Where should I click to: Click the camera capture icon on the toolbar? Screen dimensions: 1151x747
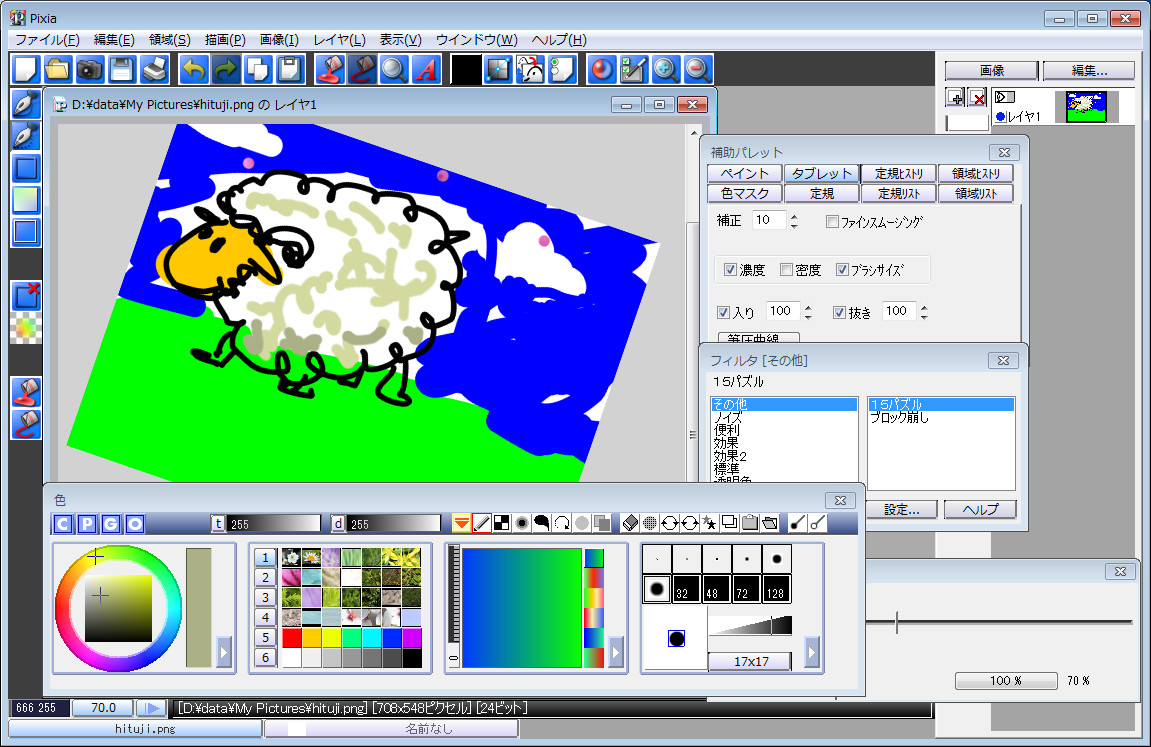[x=88, y=69]
